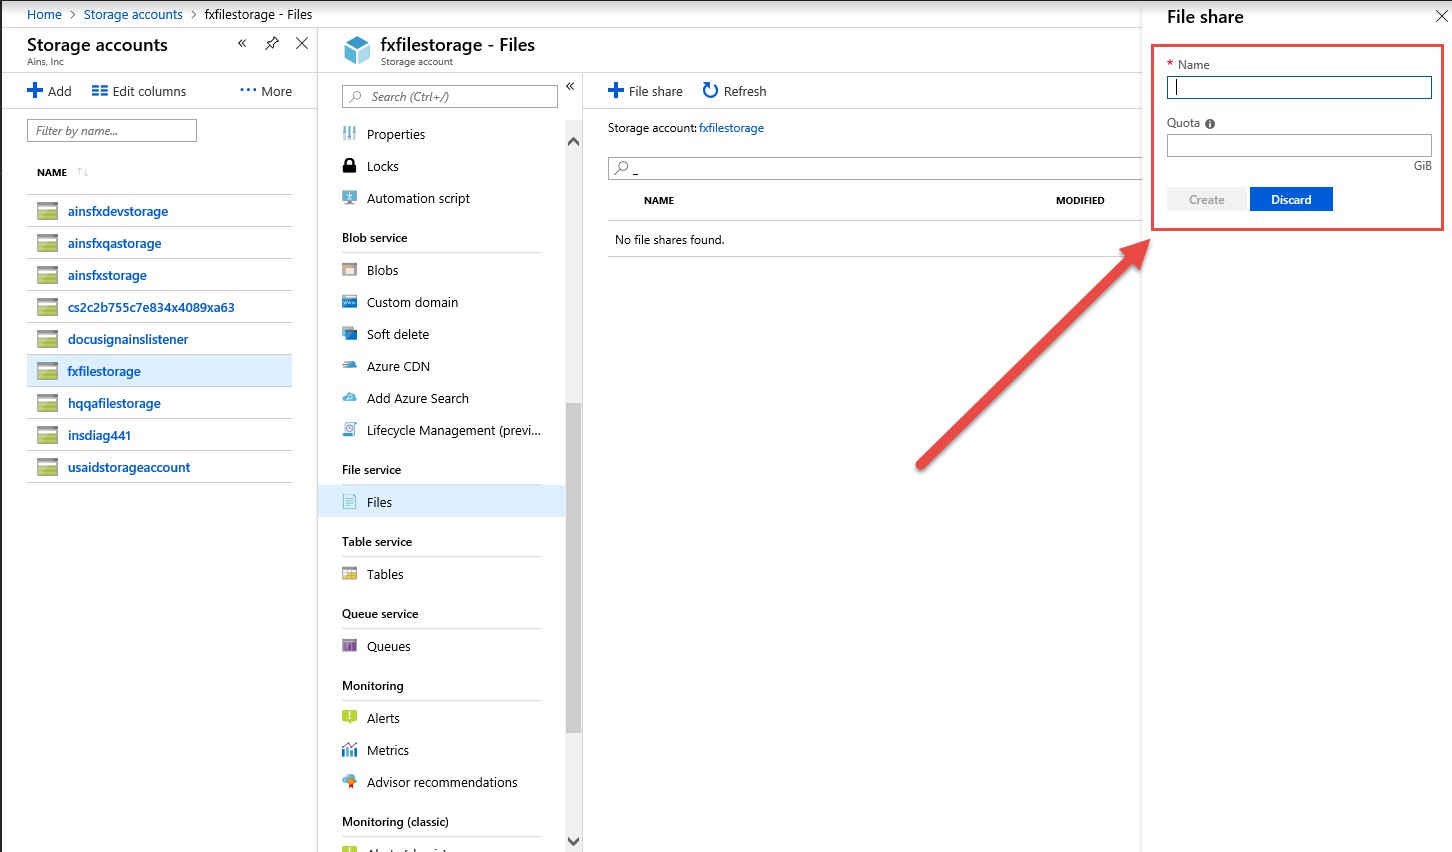Collapse the resource menu with double chevron
Image resolution: width=1452 pixels, height=852 pixels.
570,86
